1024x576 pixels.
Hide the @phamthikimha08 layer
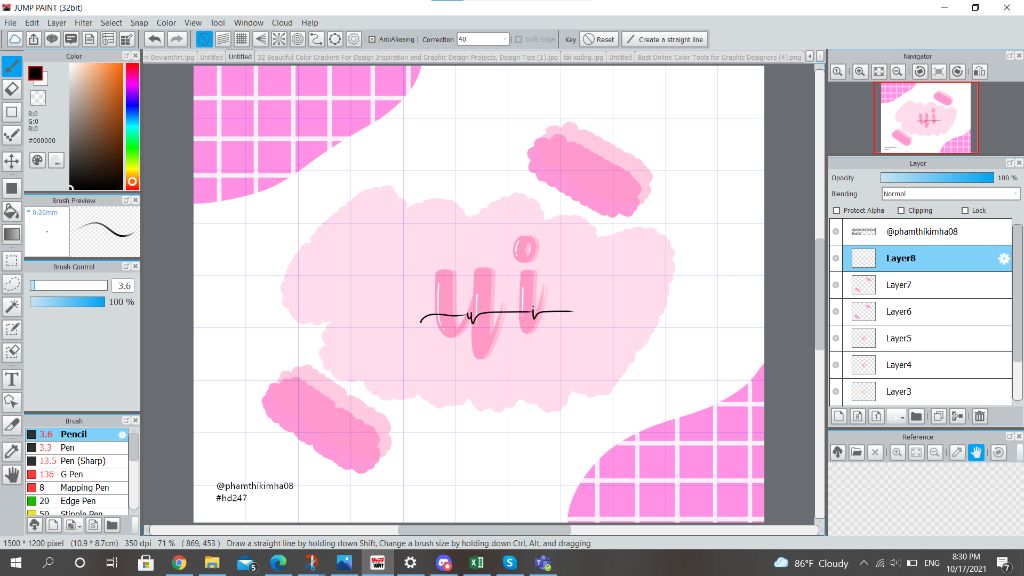coord(836,231)
